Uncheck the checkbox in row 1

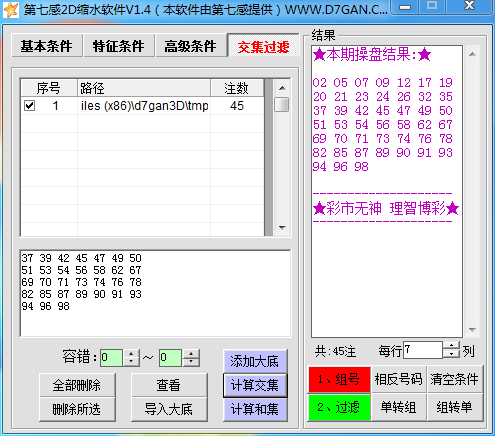(29, 106)
